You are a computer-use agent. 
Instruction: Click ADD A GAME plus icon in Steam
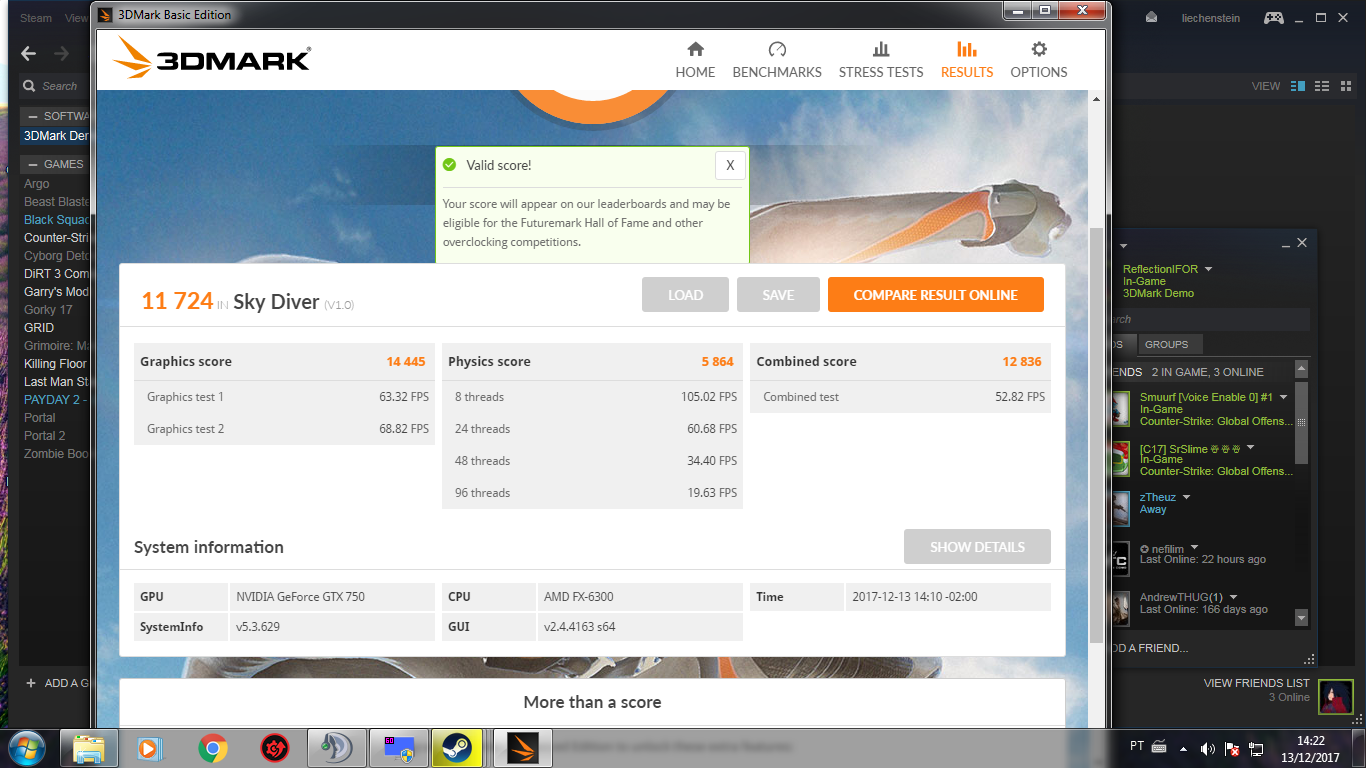31,683
